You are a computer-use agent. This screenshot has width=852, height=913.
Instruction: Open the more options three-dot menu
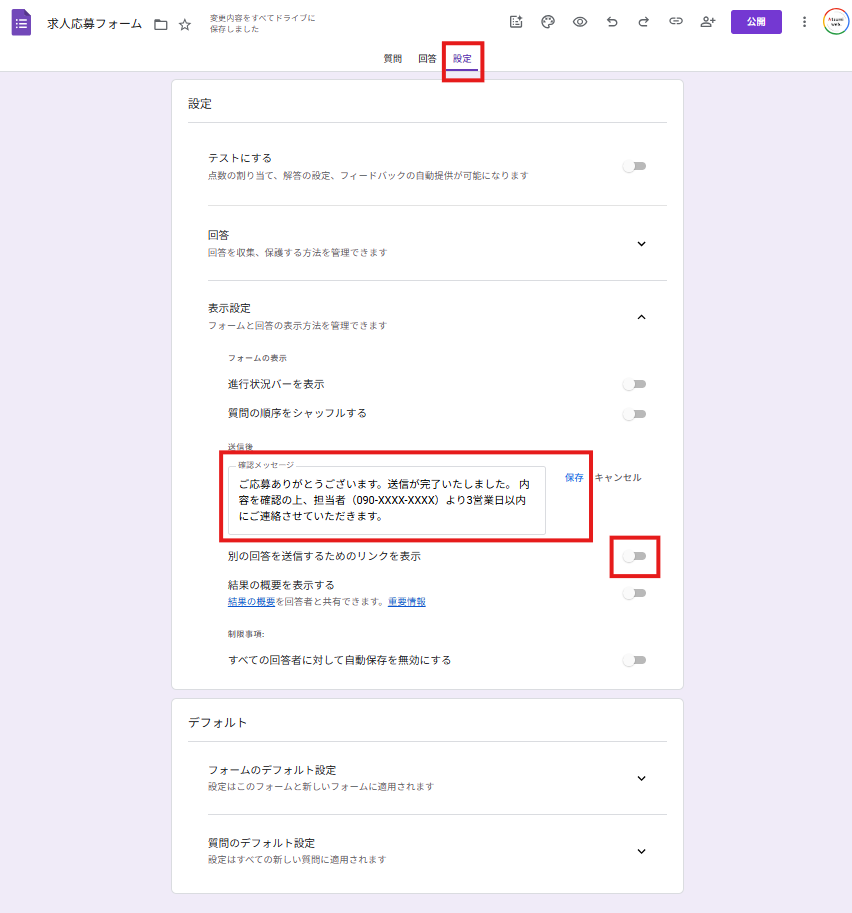click(804, 20)
